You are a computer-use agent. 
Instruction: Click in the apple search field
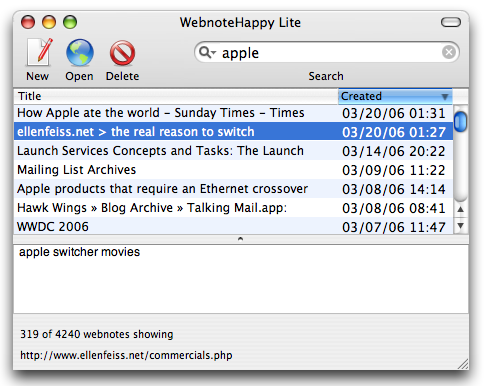(327, 52)
